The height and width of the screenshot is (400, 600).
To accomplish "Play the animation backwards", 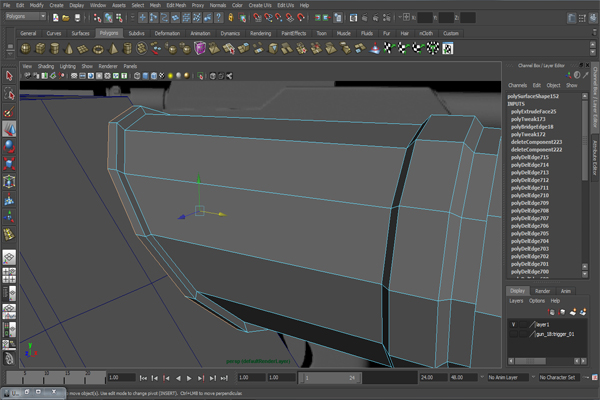I will click(178, 378).
